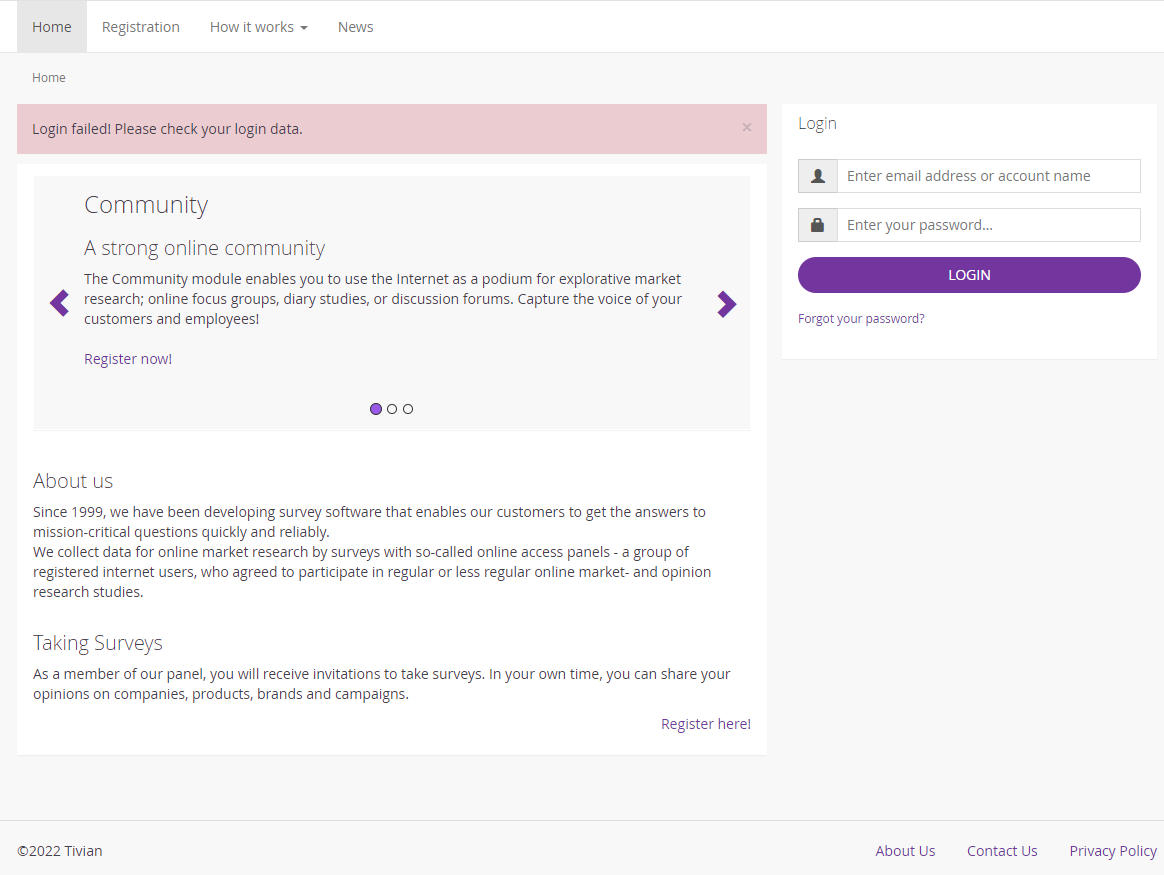Click the lock icon beside password field
The image size is (1164, 875).
pos(818,225)
